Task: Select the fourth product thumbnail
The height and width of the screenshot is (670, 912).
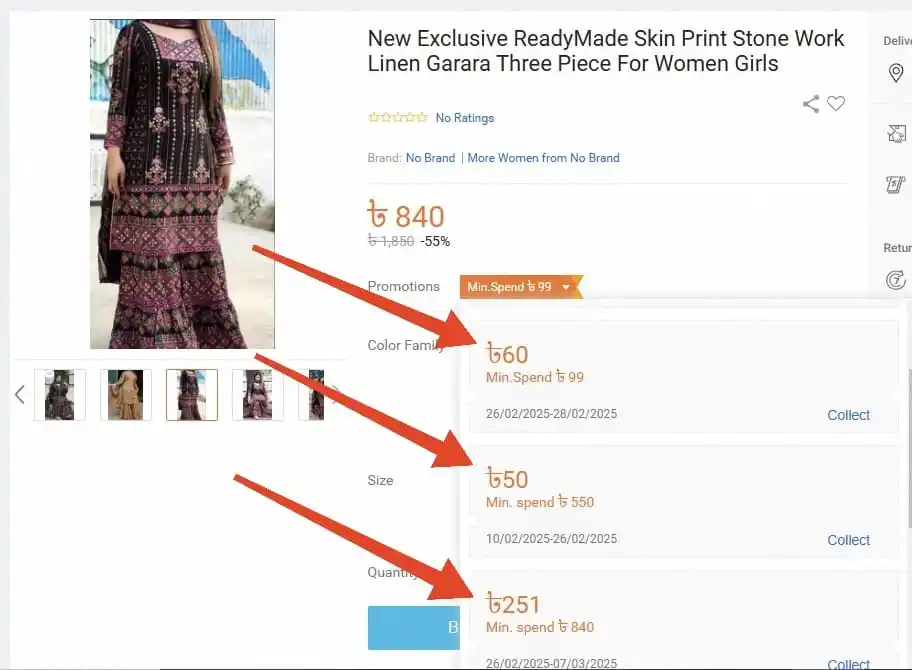Action: [258, 394]
